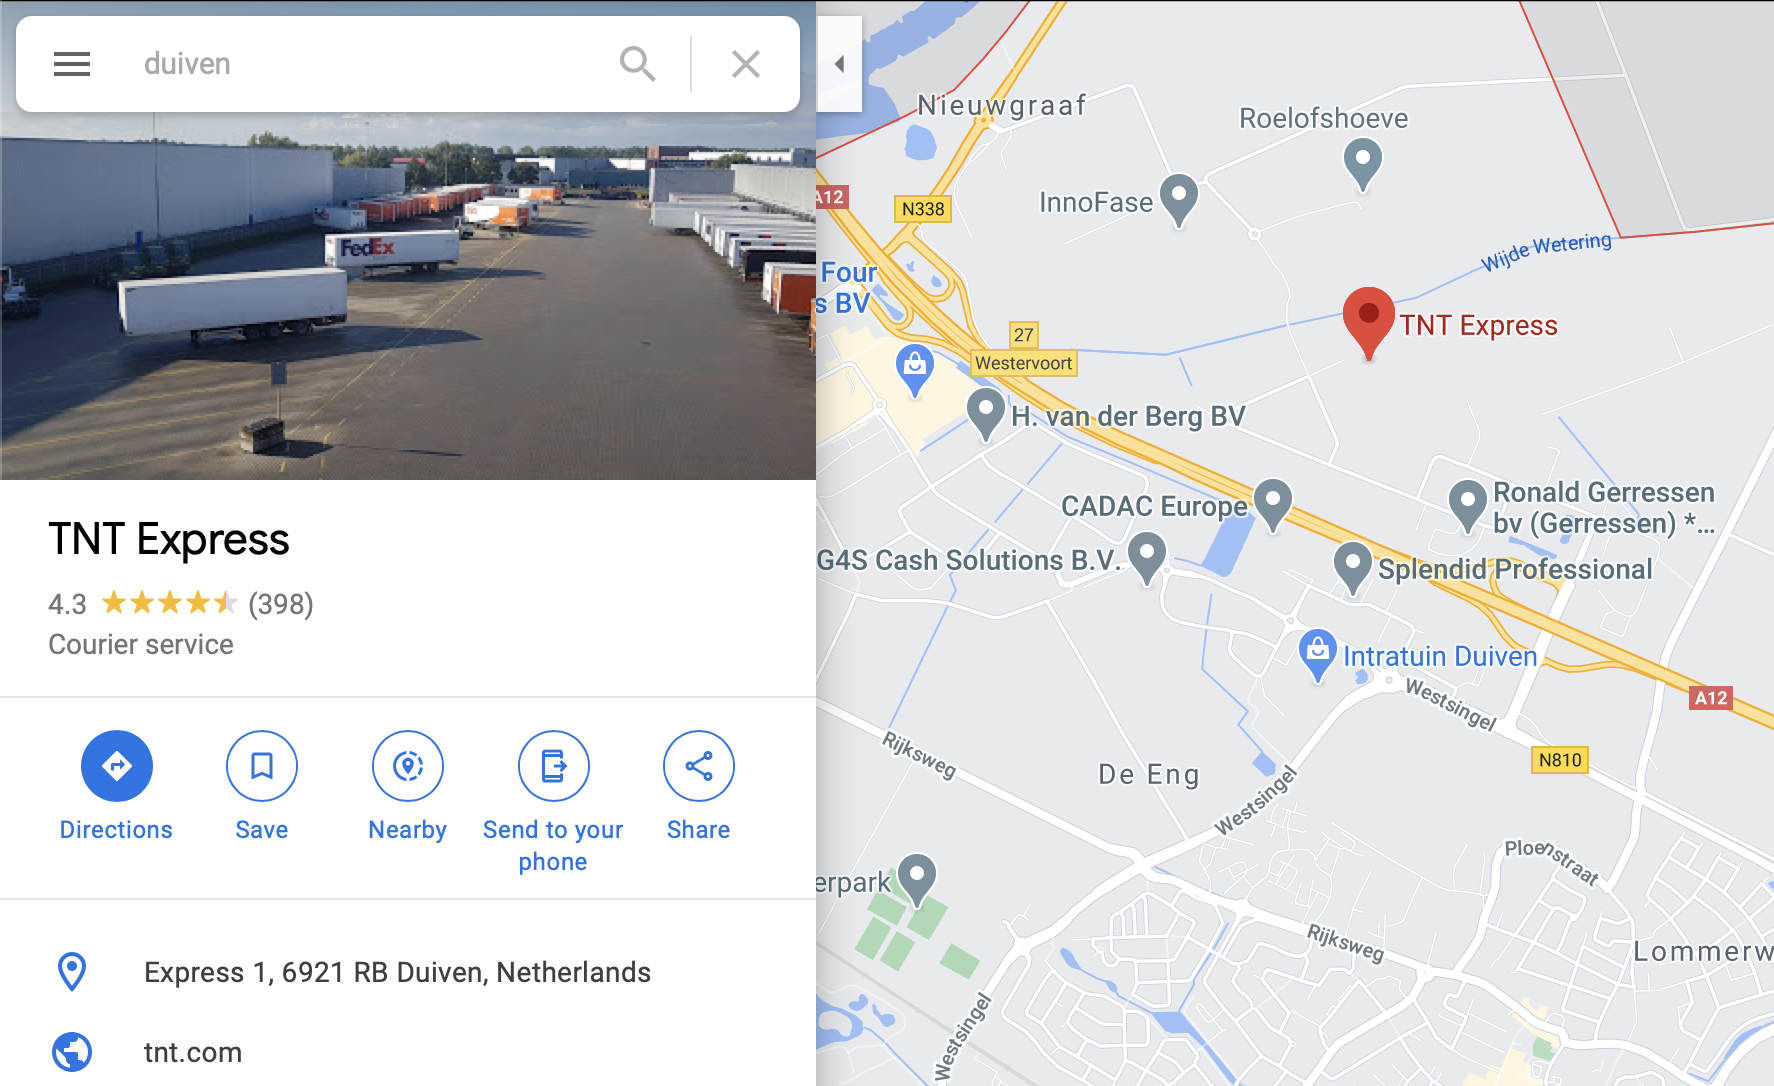Open the hamburger menu
Image resolution: width=1774 pixels, height=1086 pixels.
(x=72, y=64)
